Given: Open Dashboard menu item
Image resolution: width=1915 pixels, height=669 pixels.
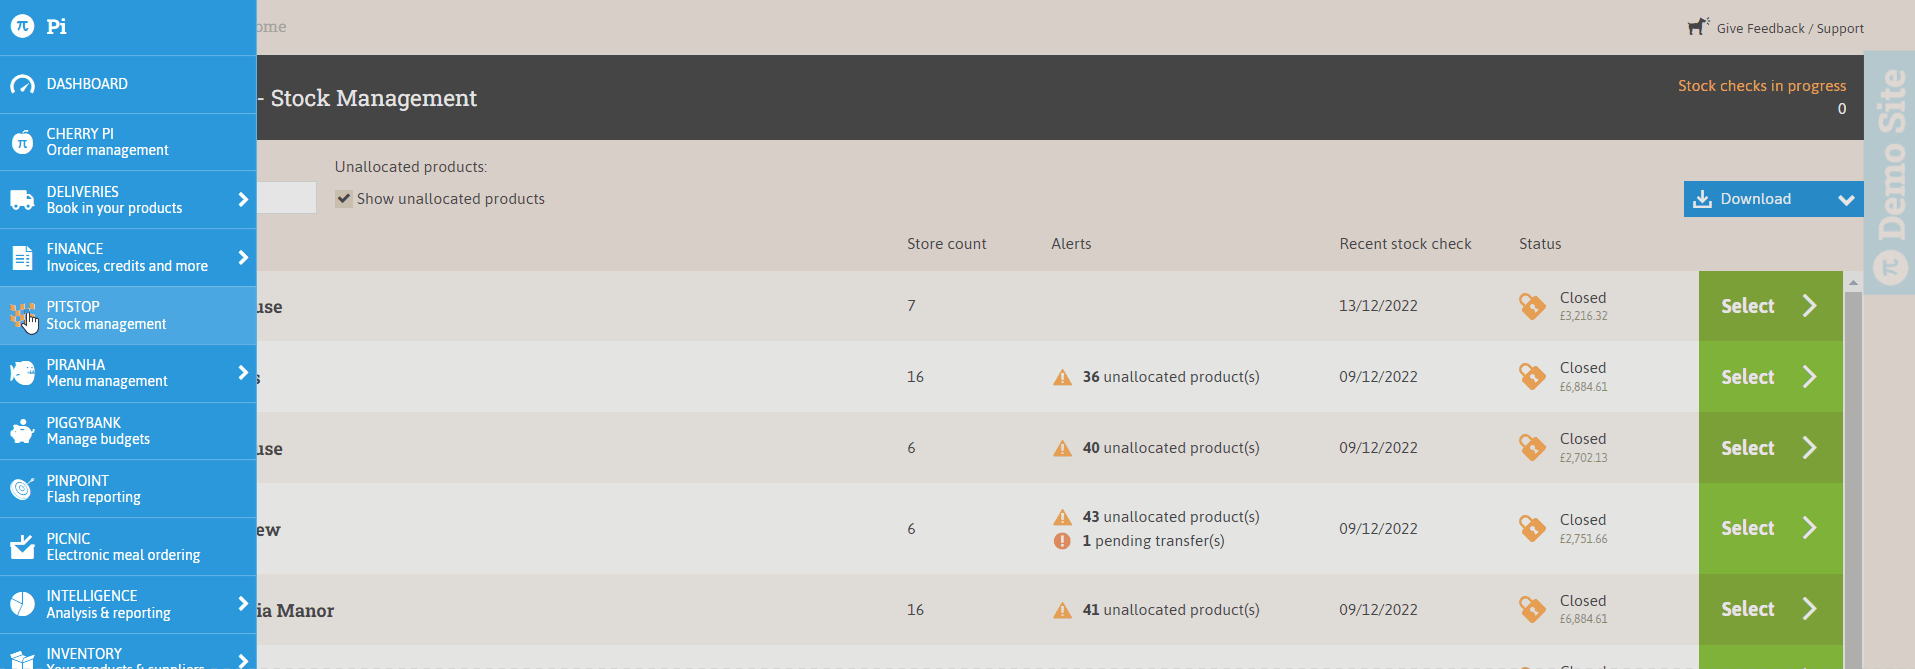Looking at the screenshot, I should point(128,85).
